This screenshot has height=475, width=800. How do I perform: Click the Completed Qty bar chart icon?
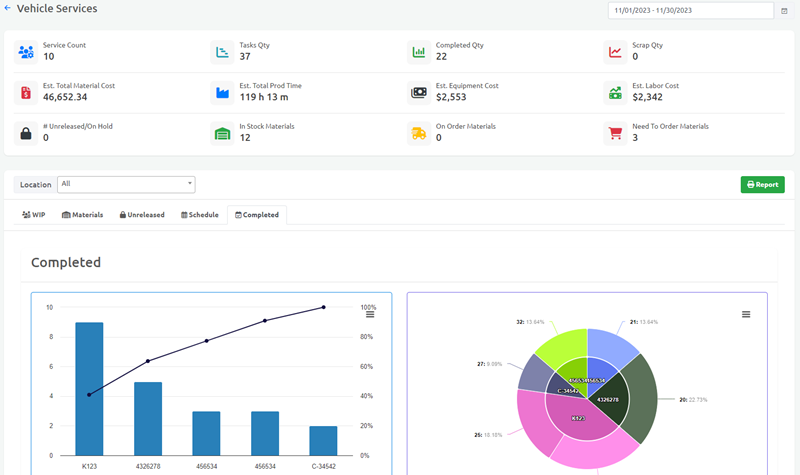coord(419,52)
